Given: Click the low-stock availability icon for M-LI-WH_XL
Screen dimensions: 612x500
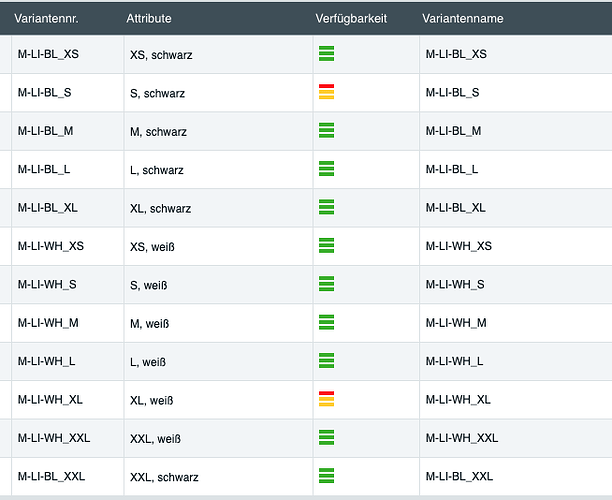Looking at the screenshot, I should pyautogui.click(x=326, y=399).
